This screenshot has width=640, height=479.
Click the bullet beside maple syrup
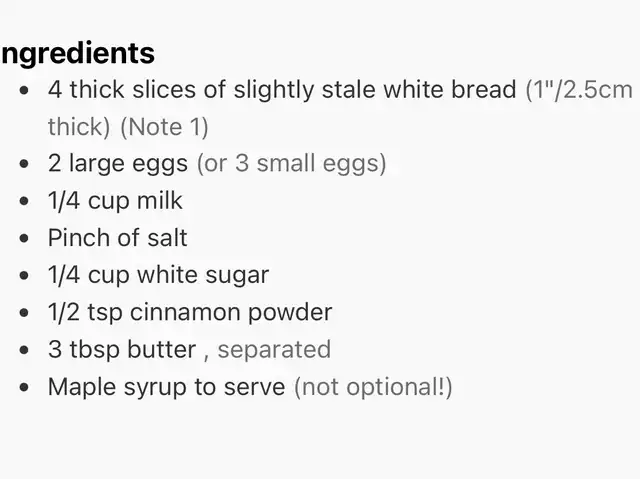pyautogui.click(x=24, y=387)
